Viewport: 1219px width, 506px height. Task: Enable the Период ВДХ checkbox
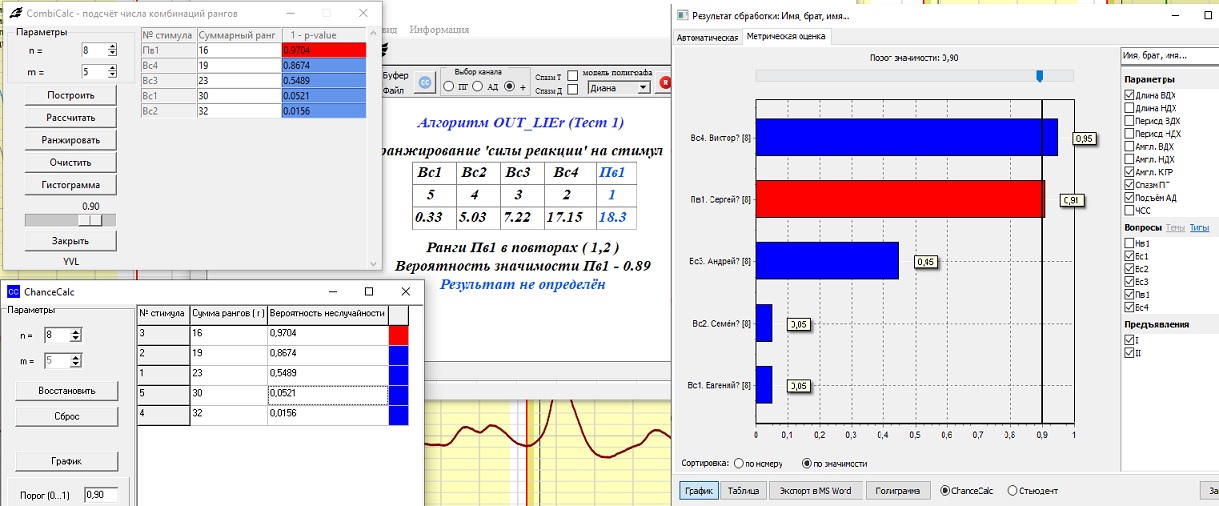coord(1130,121)
